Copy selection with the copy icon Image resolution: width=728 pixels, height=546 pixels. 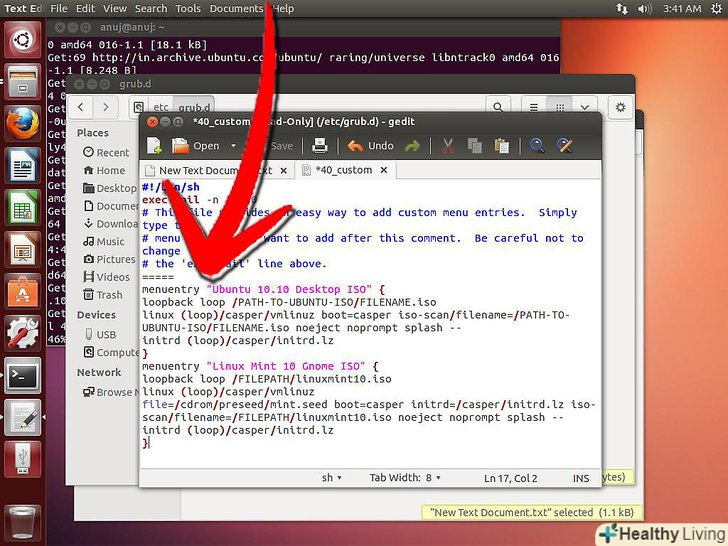(x=474, y=146)
